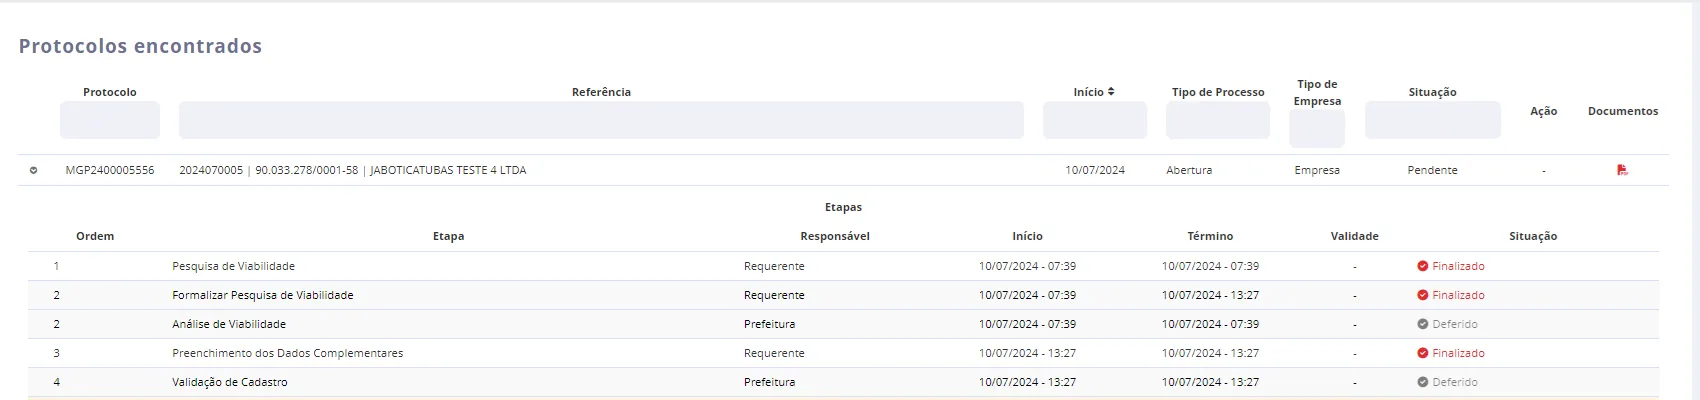Screen dimensions: 1700x400
Task: Sort by Início column arrows
Action: tap(1111, 92)
